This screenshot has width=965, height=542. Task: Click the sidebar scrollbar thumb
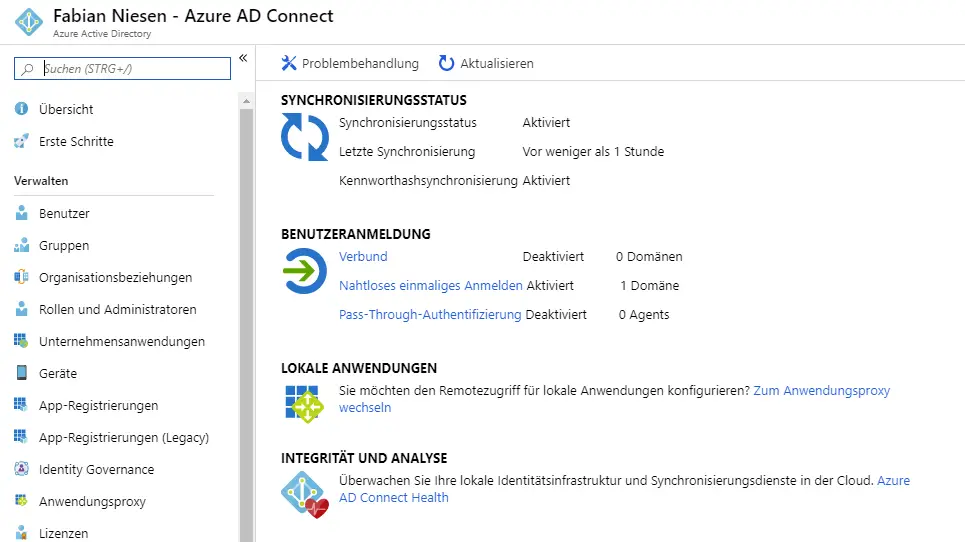click(246, 325)
